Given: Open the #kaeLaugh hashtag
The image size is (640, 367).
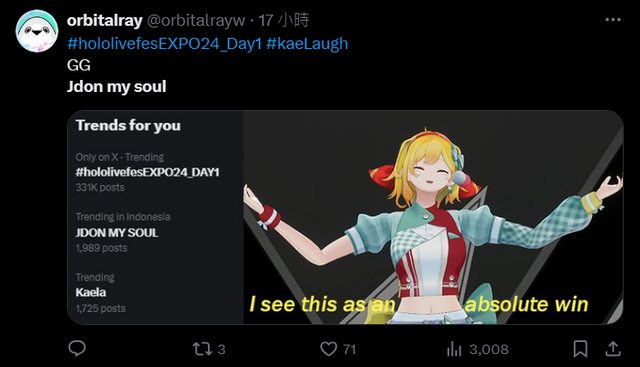Looking at the screenshot, I should [307, 43].
